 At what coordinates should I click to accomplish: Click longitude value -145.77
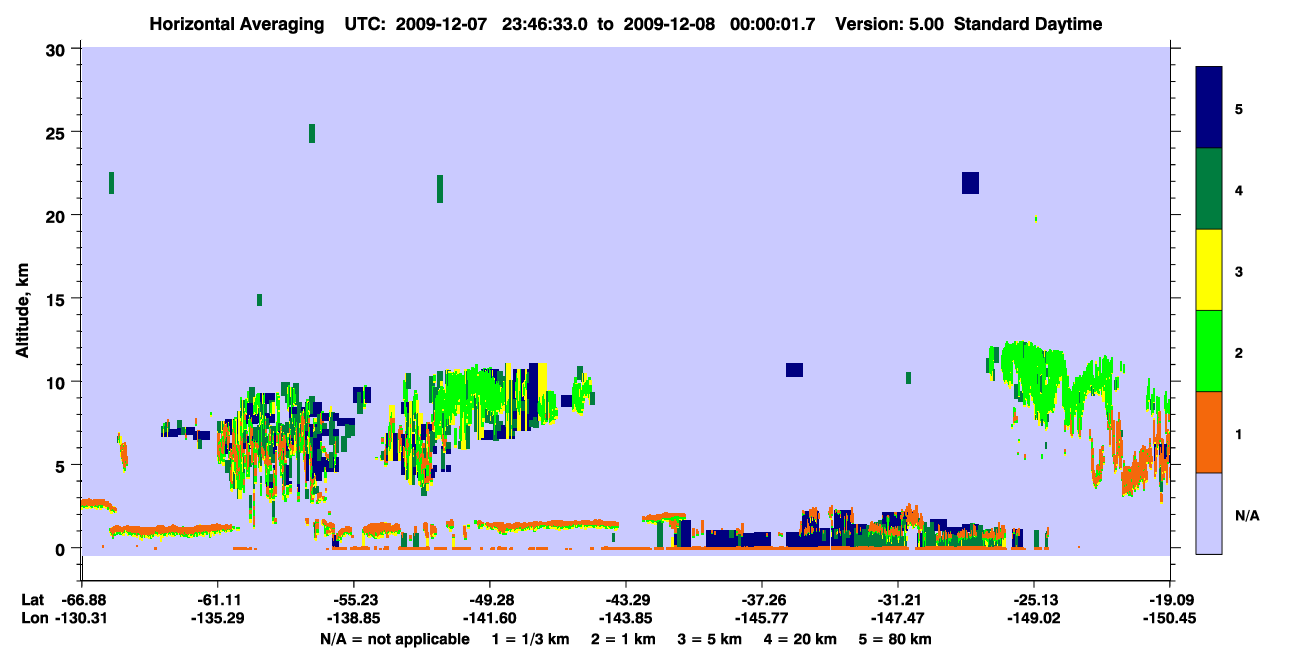click(x=762, y=618)
